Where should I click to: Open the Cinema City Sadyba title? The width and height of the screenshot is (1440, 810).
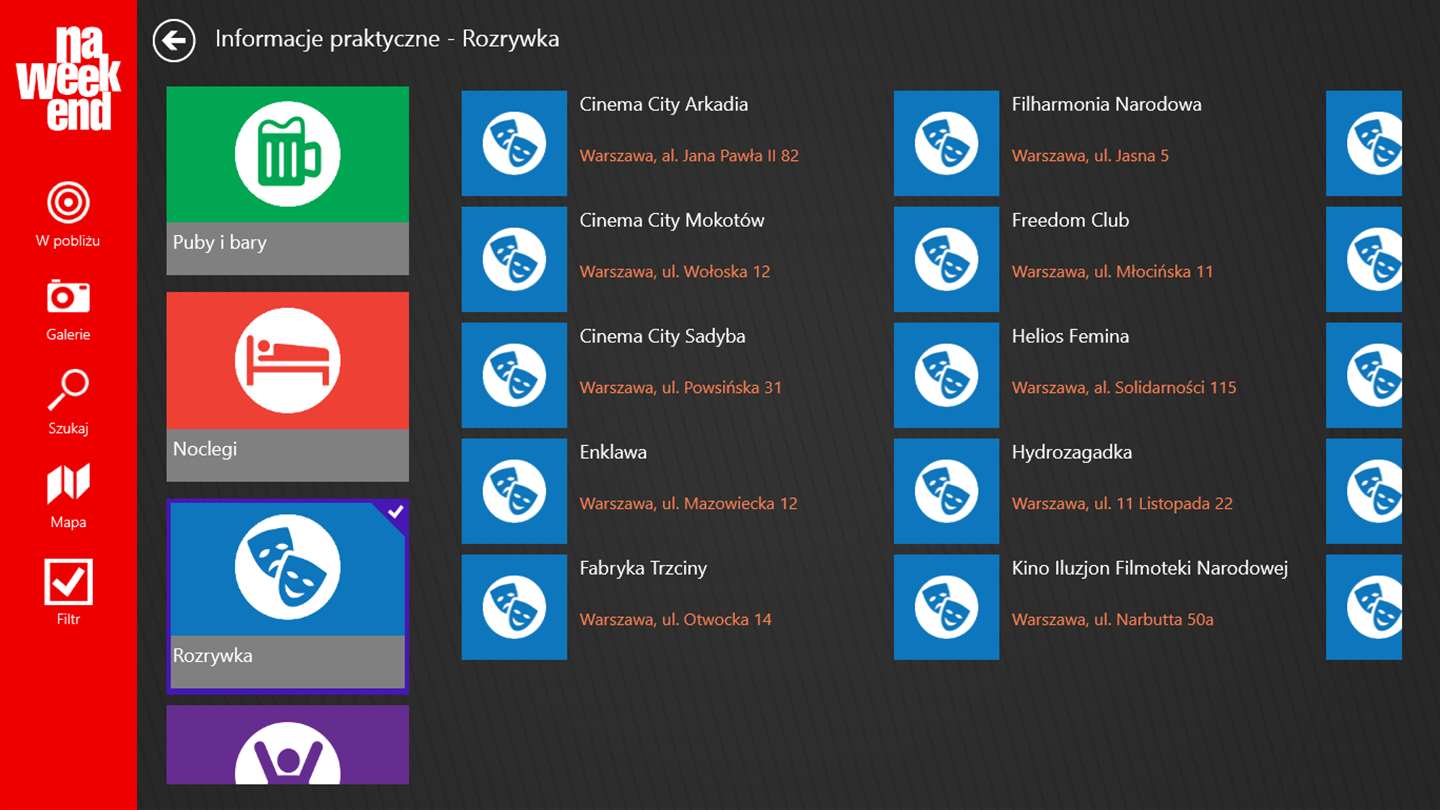pos(663,336)
